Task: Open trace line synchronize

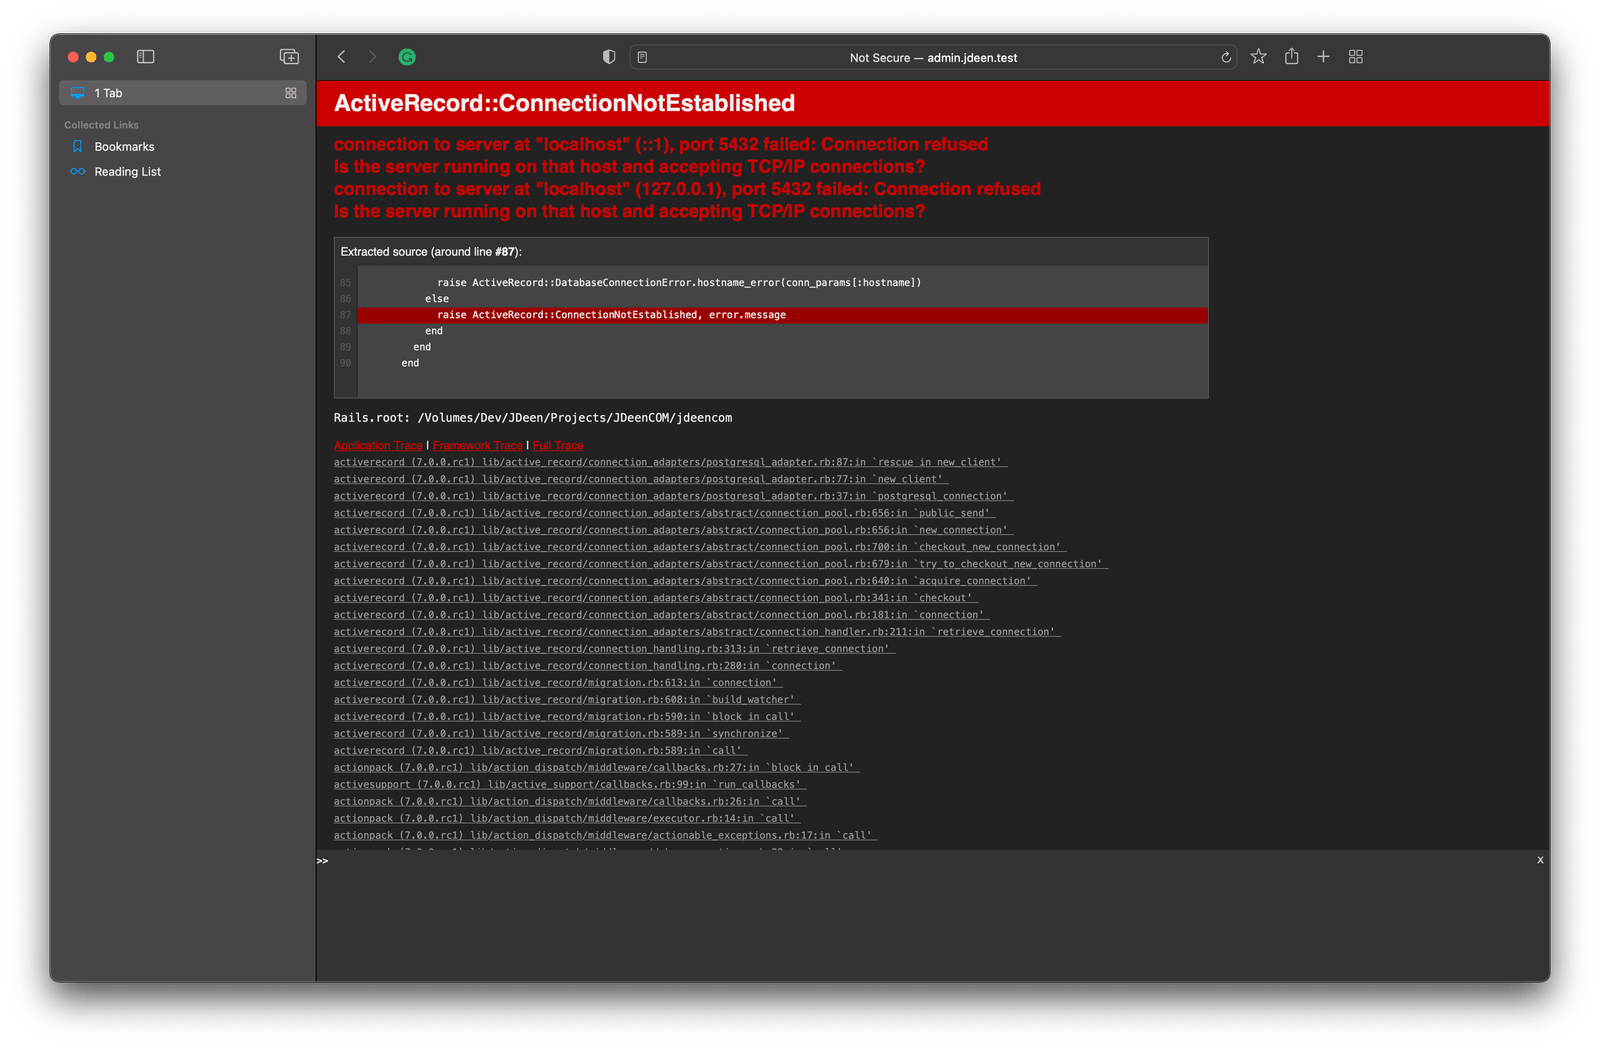Action: pyautogui.click(x=561, y=734)
